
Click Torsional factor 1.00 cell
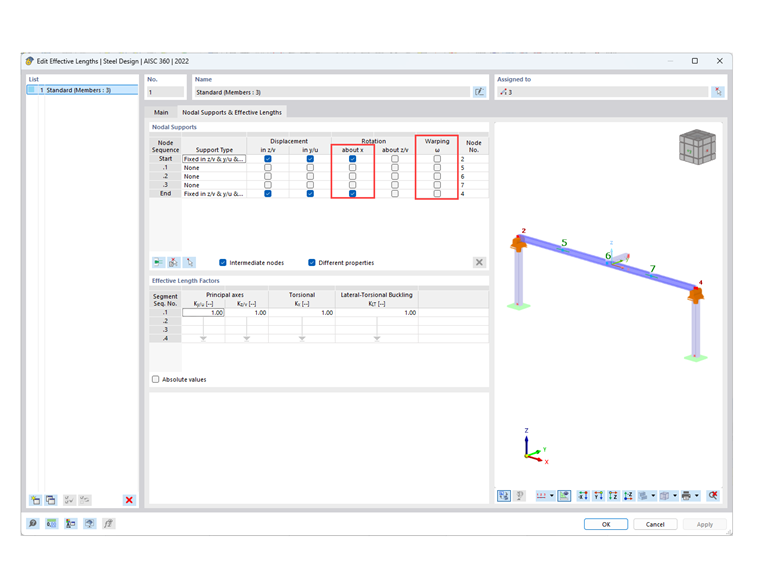click(301, 313)
